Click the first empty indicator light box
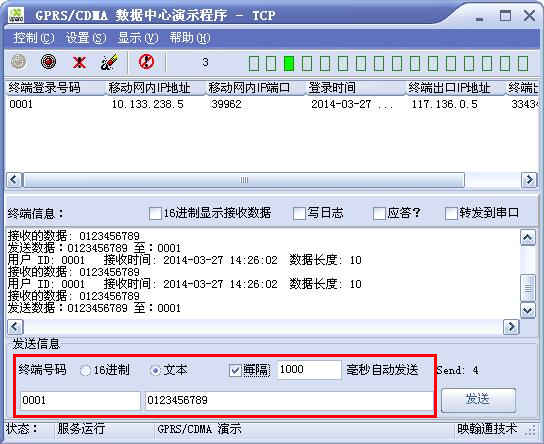 pyautogui.click(x=254, y=63)
